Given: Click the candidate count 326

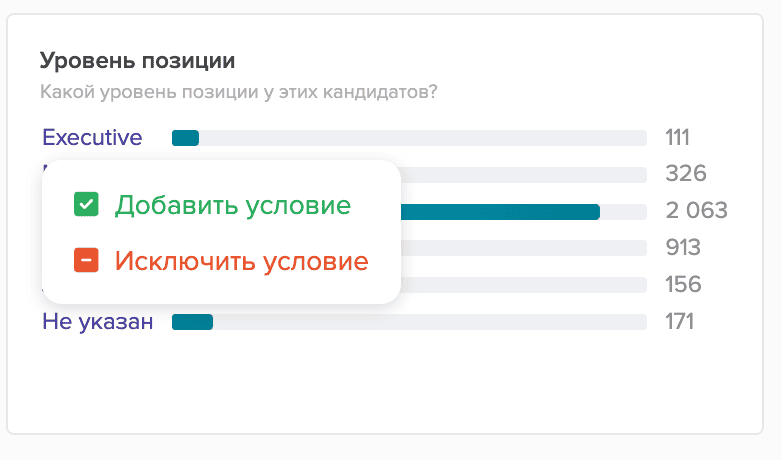Looking at the screenshot, I should [686, 174].
